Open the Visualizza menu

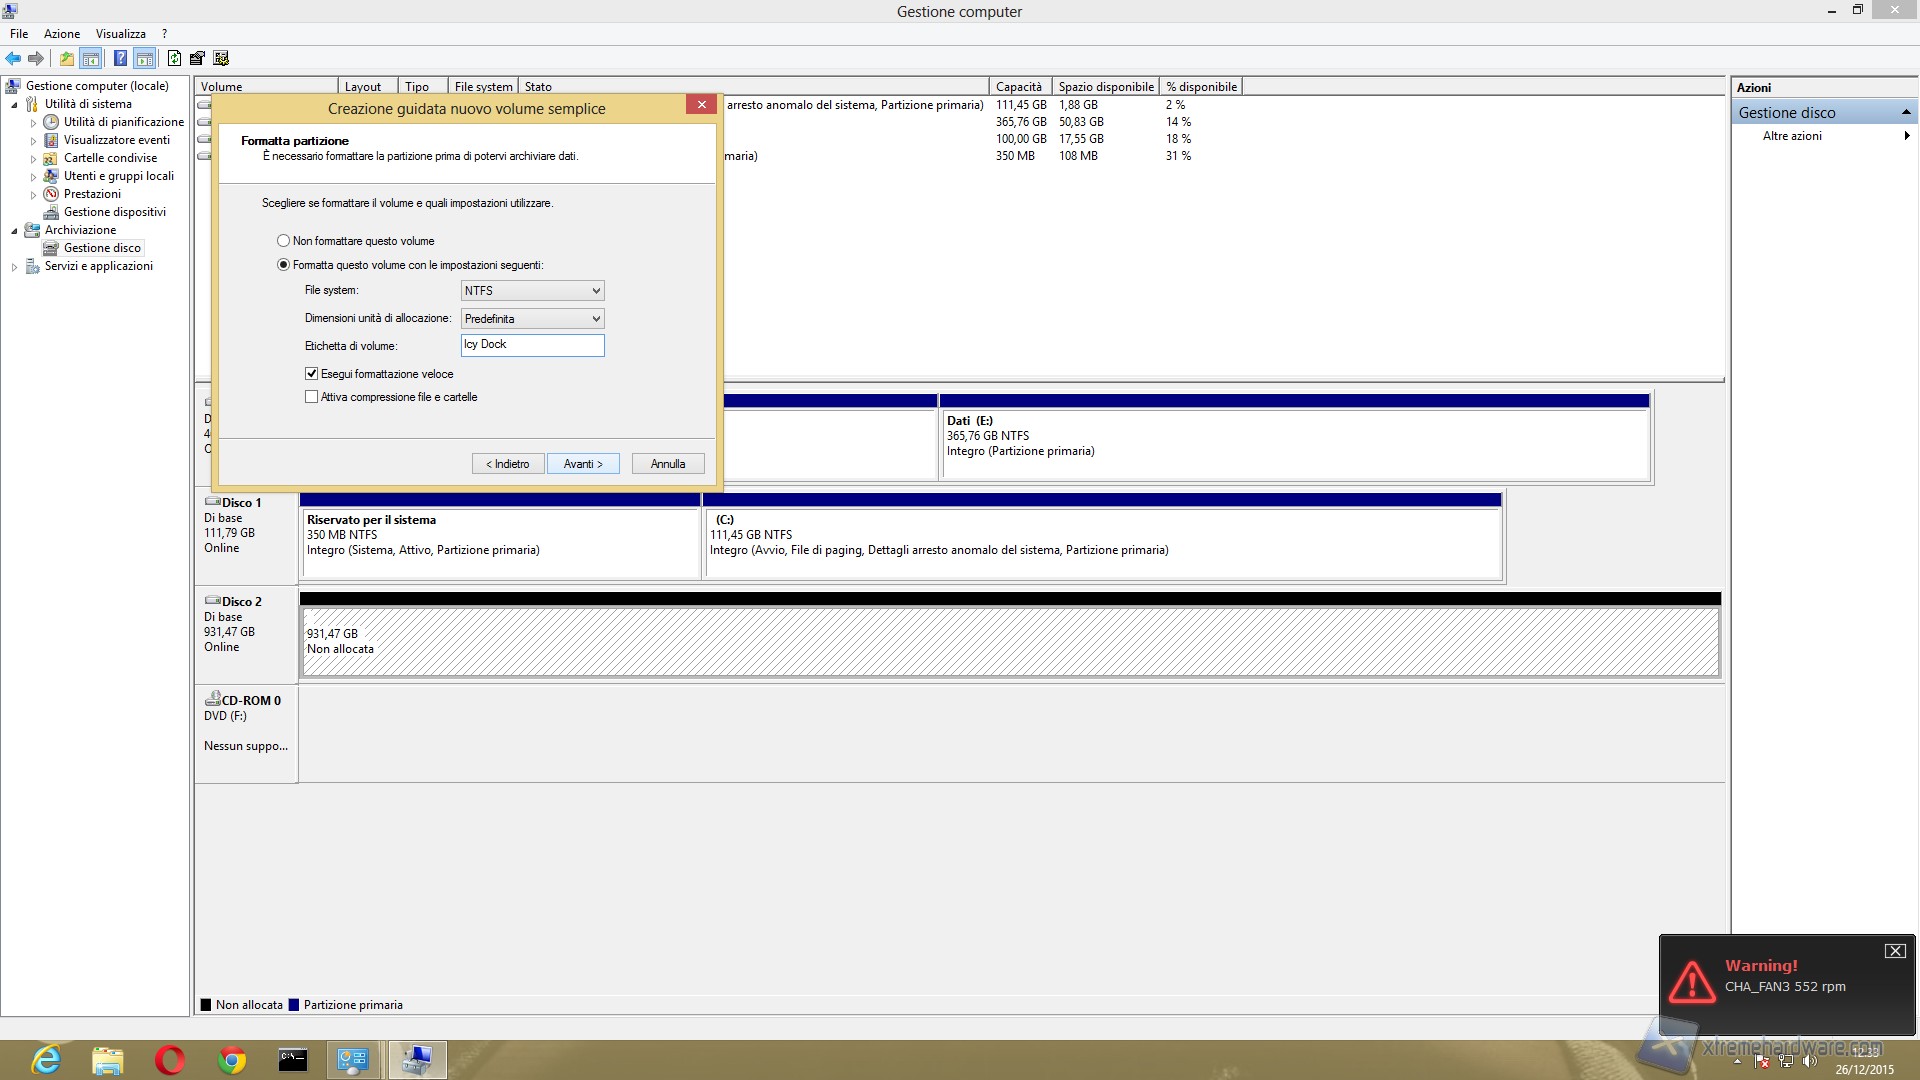tap(120, 34)
